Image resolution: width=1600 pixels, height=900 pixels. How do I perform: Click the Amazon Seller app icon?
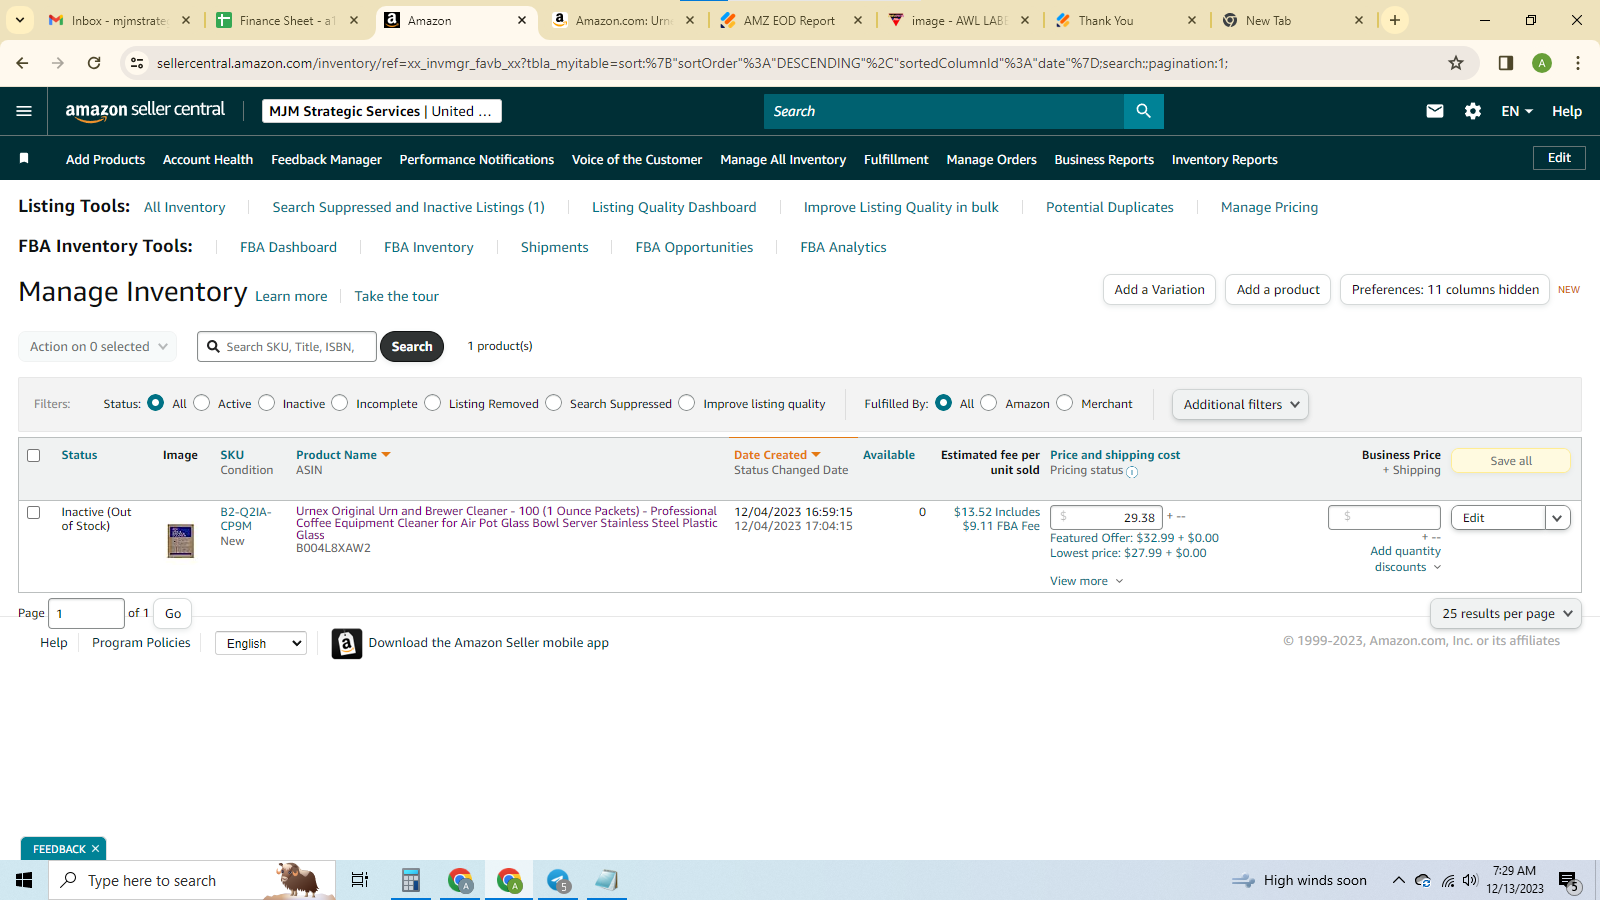point(346,644)
